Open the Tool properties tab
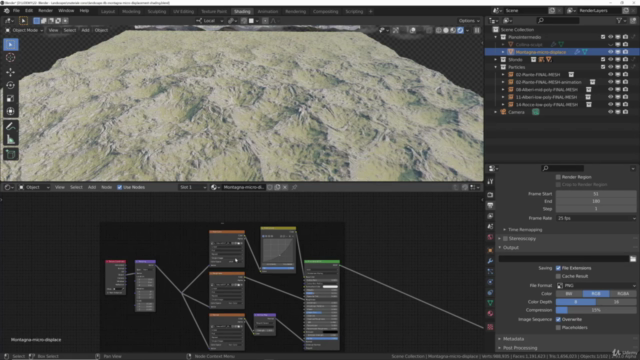 490,182
